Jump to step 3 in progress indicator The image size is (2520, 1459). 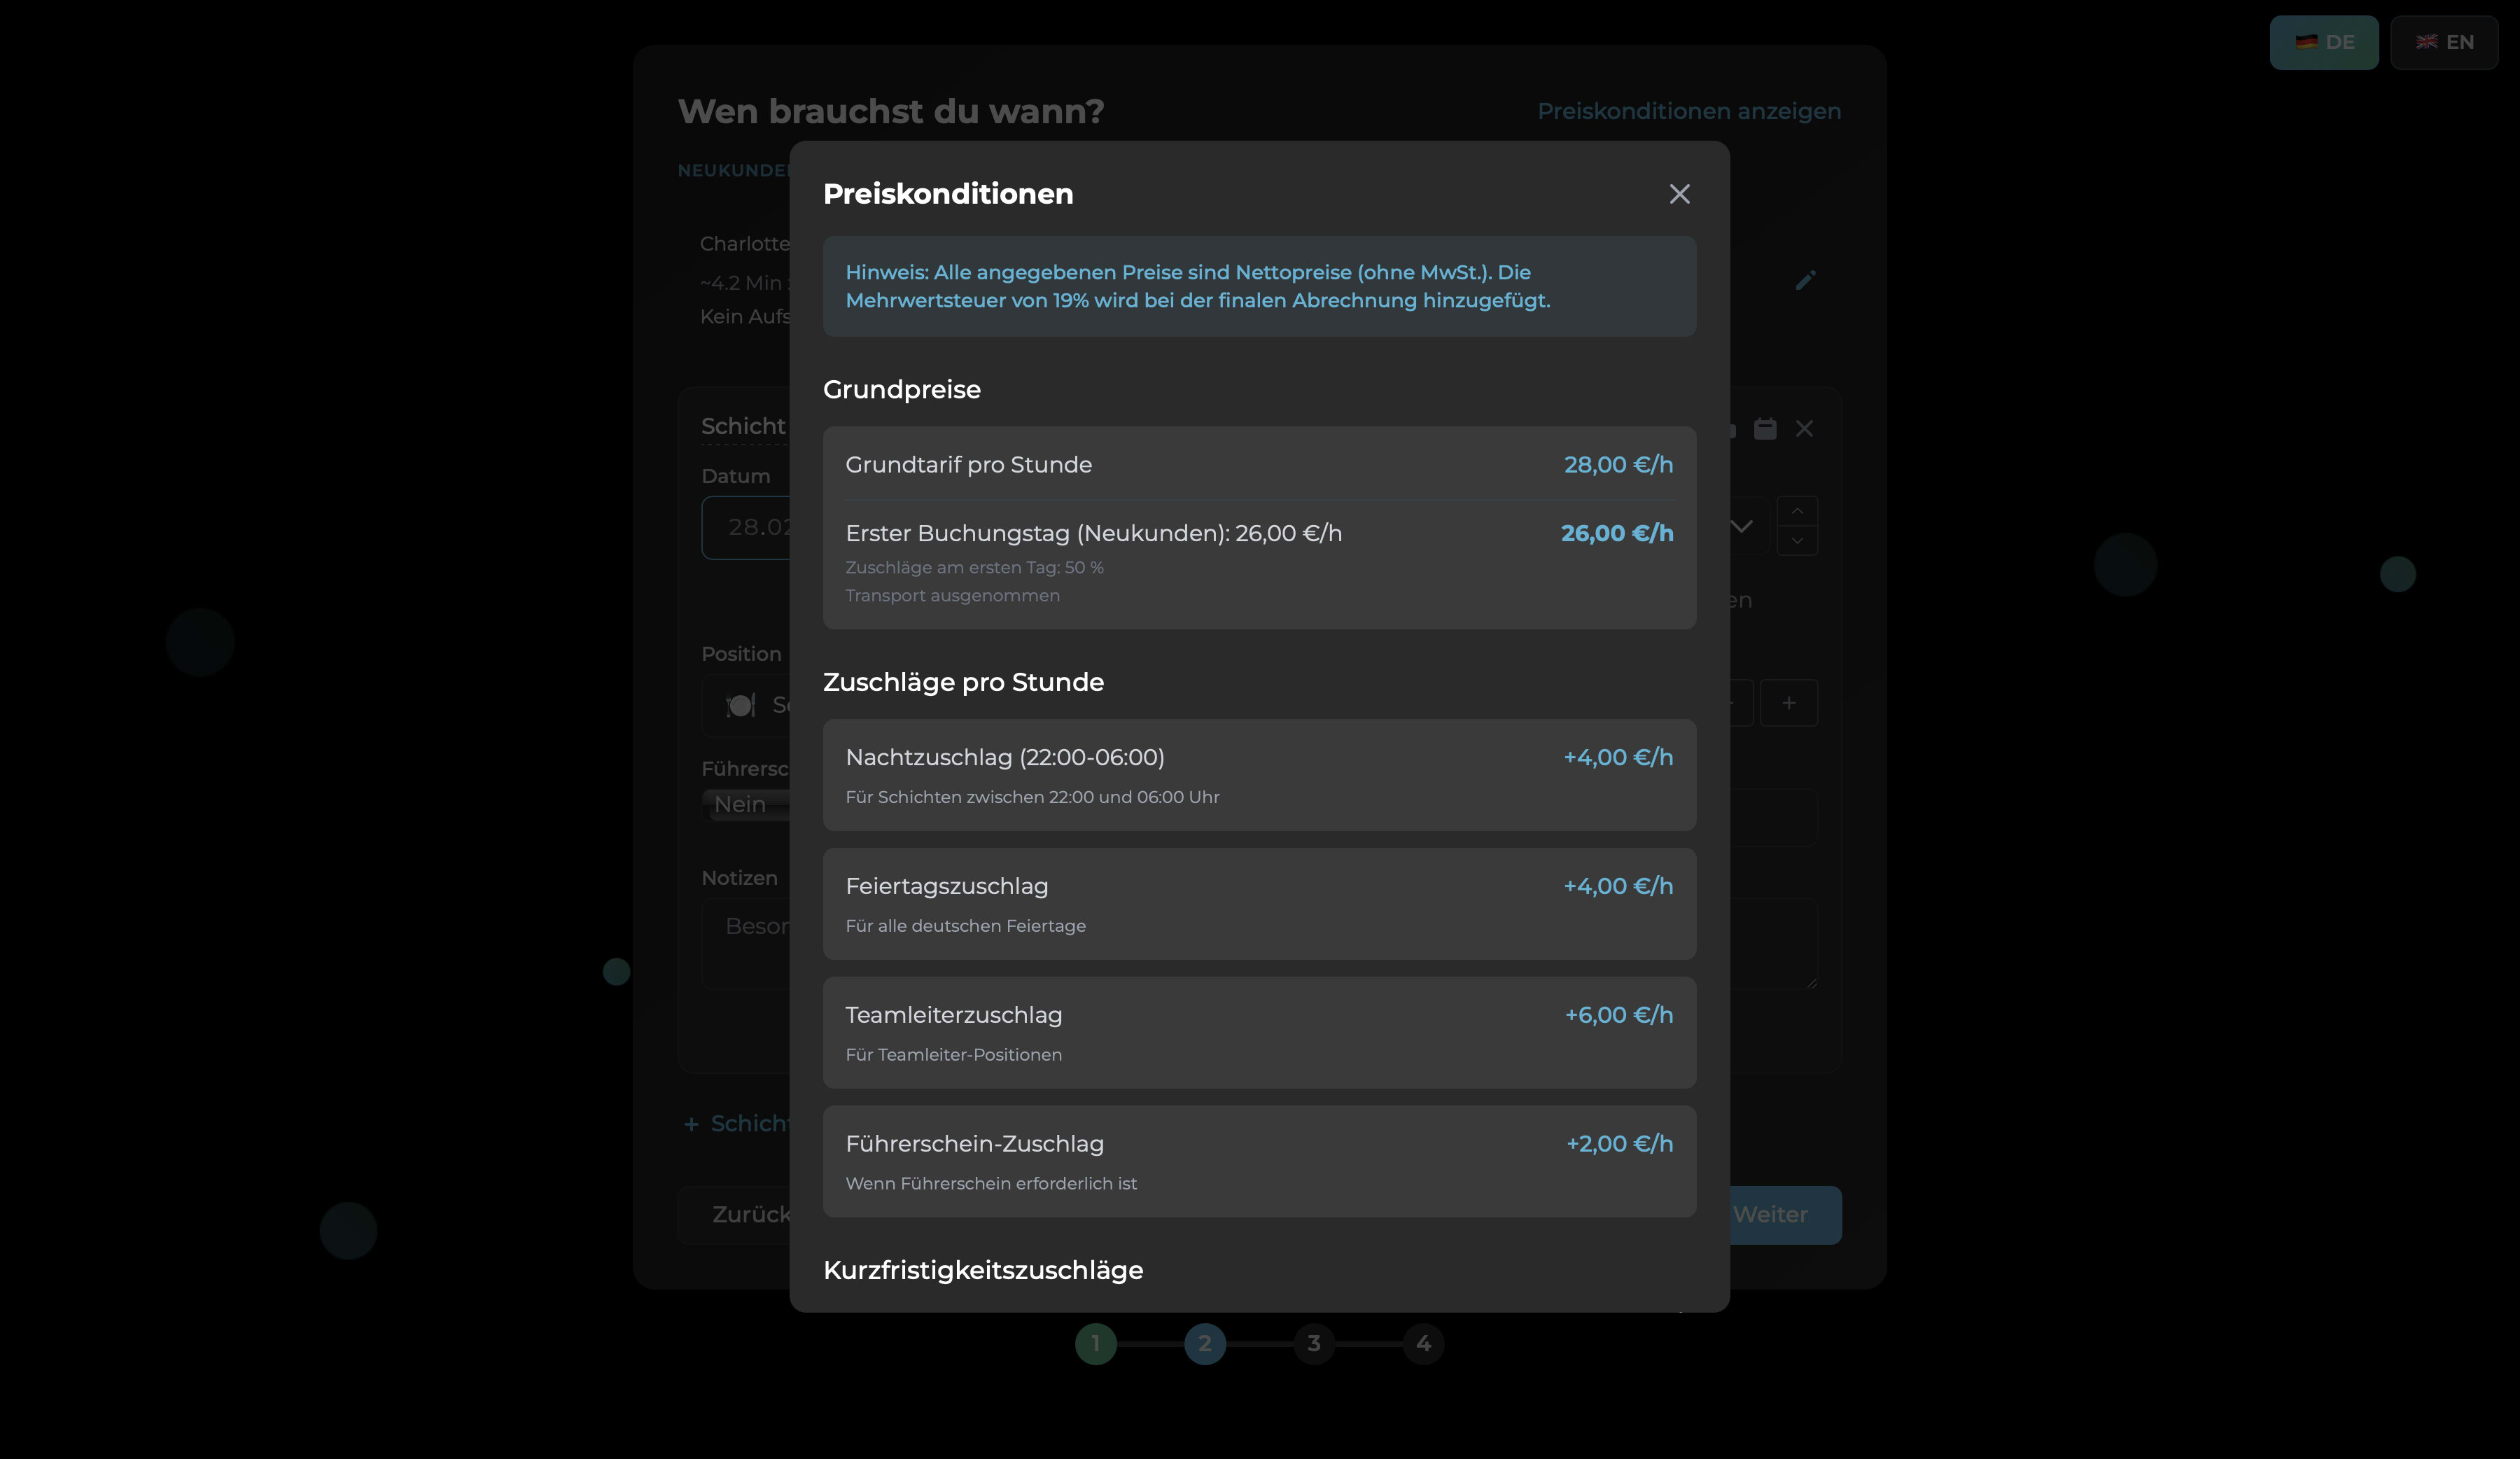coord(1314,1343)
